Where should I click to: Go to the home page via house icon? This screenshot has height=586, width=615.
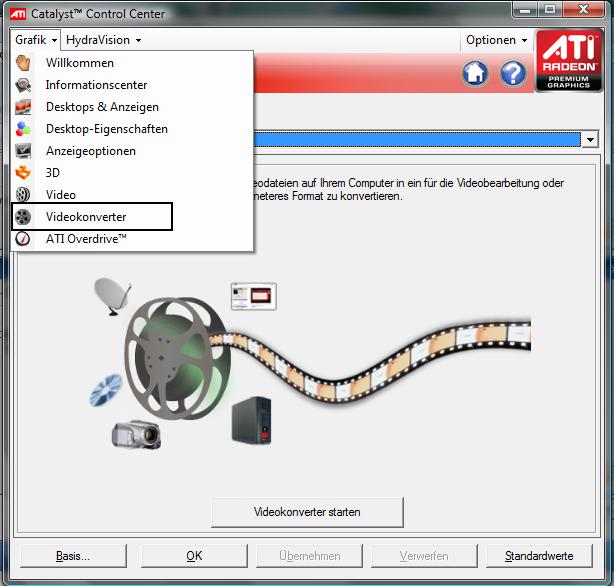click(475, 73)
